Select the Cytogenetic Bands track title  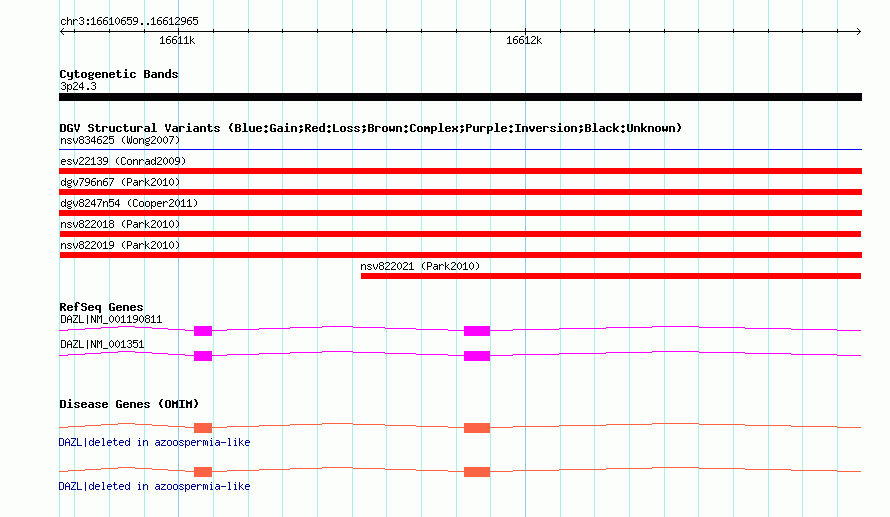119,74
